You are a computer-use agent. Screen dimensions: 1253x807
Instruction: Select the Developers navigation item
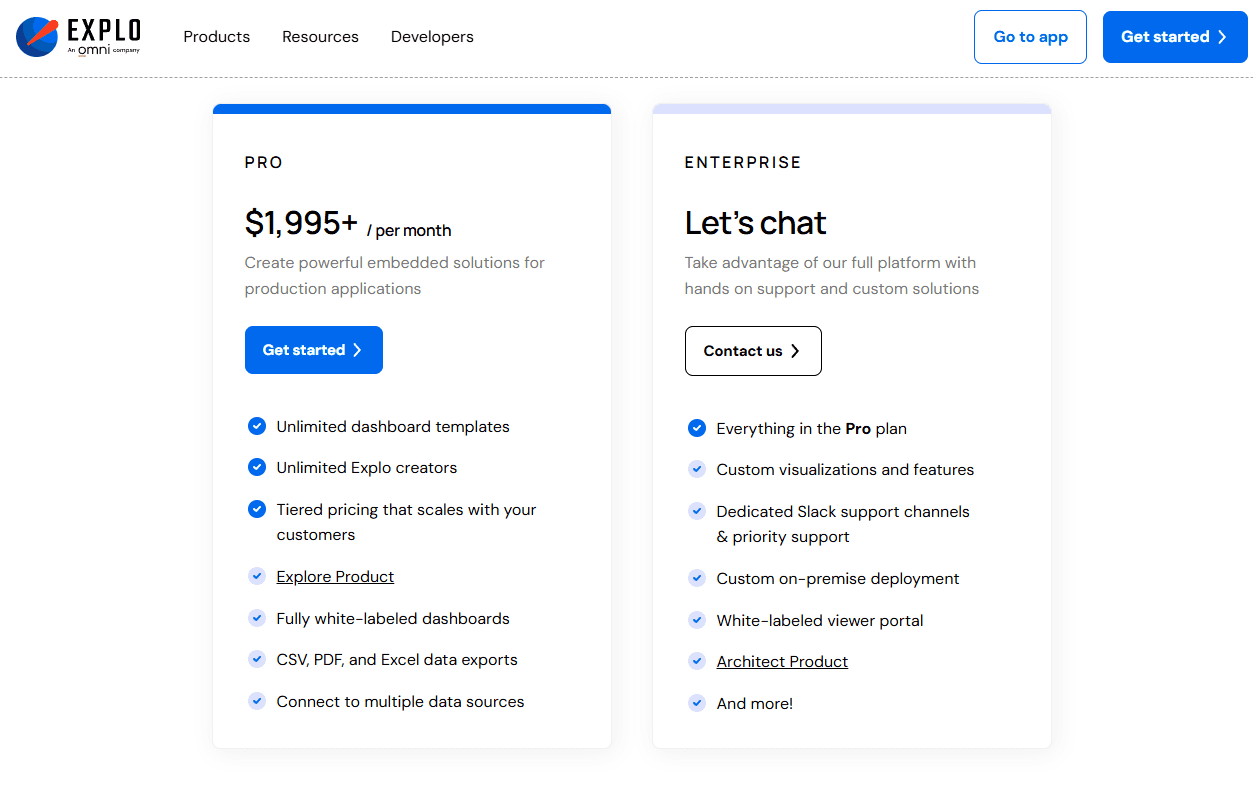tap(432, 37)
